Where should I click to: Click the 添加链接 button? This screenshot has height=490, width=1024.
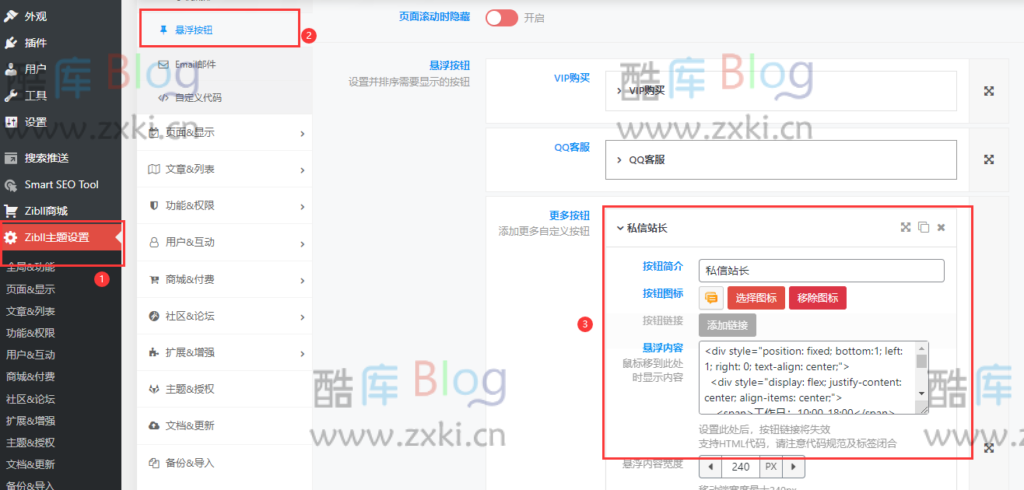click(x=728, y=325)
